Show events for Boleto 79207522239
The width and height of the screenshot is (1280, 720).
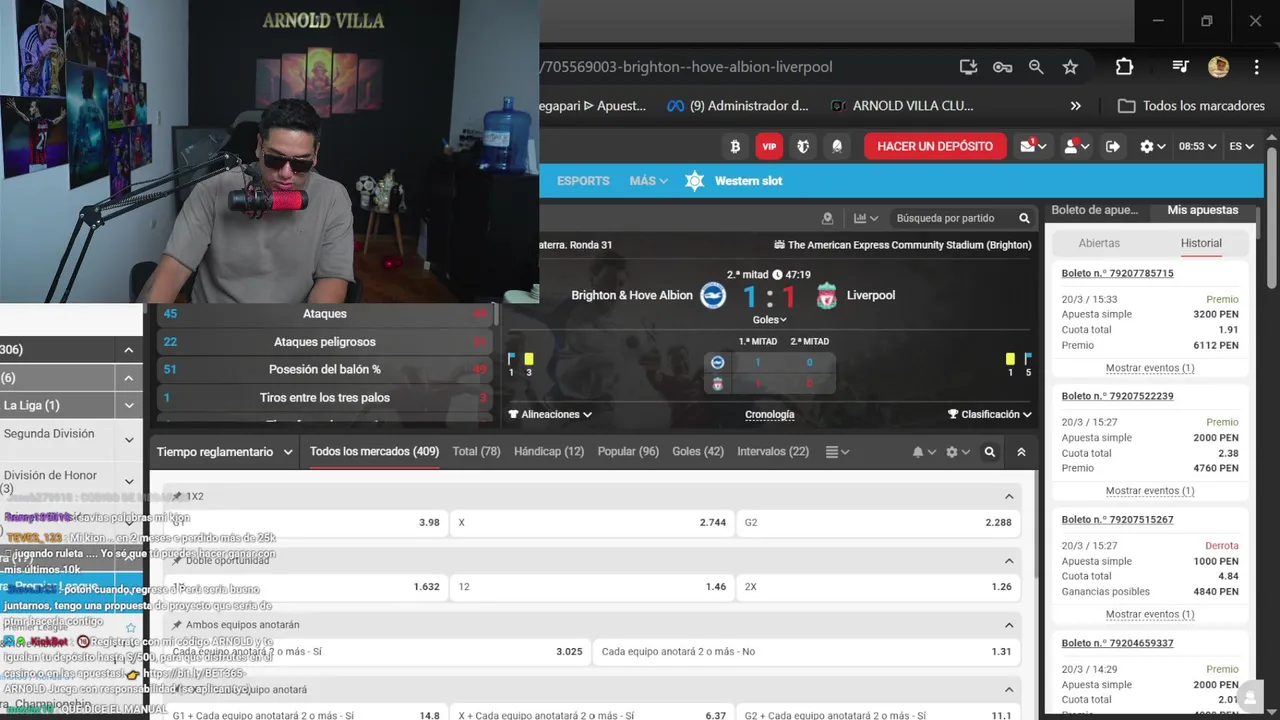[1150, 491]
